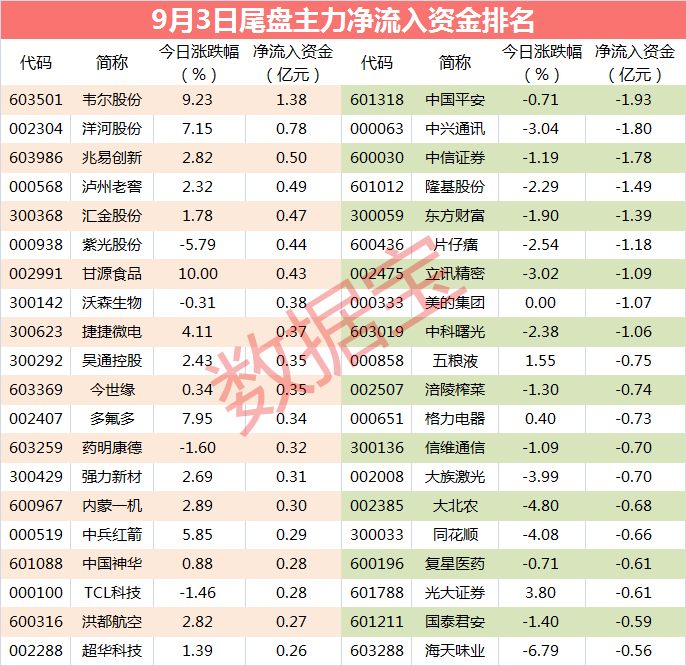686x666 pixels.
Task: Select stock name 洪都航空
Action: pos(112,621)
